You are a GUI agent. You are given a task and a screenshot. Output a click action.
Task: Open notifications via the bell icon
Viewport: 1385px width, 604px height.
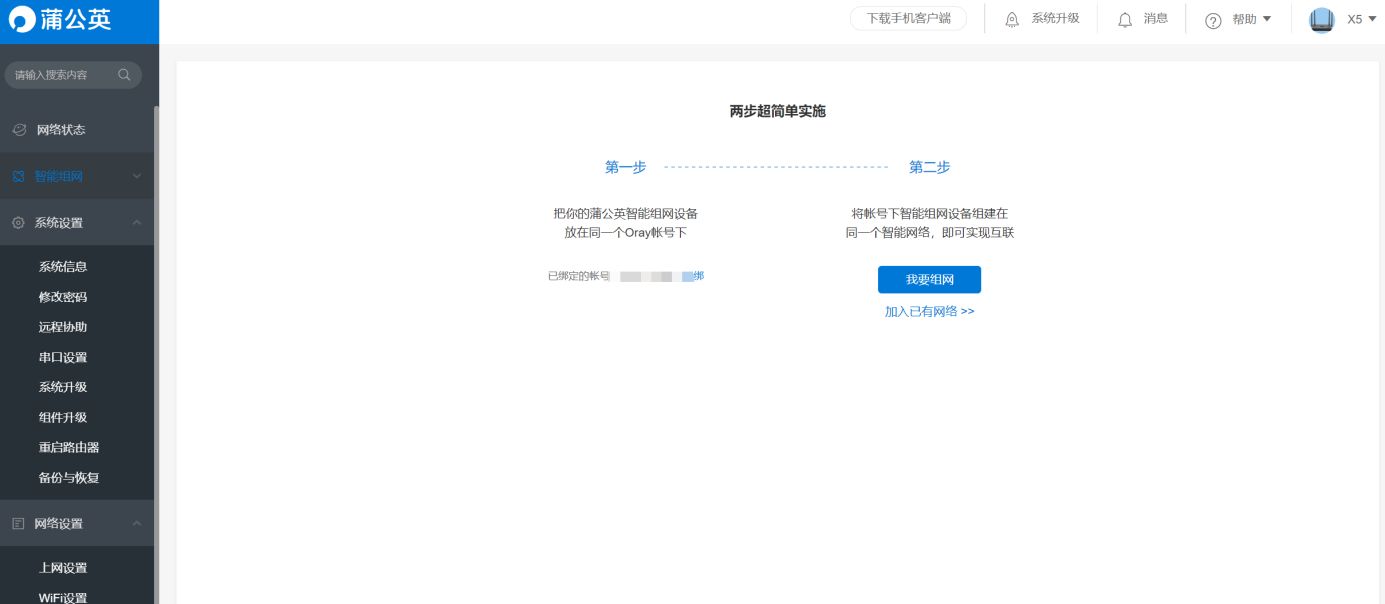point(1125,20)
